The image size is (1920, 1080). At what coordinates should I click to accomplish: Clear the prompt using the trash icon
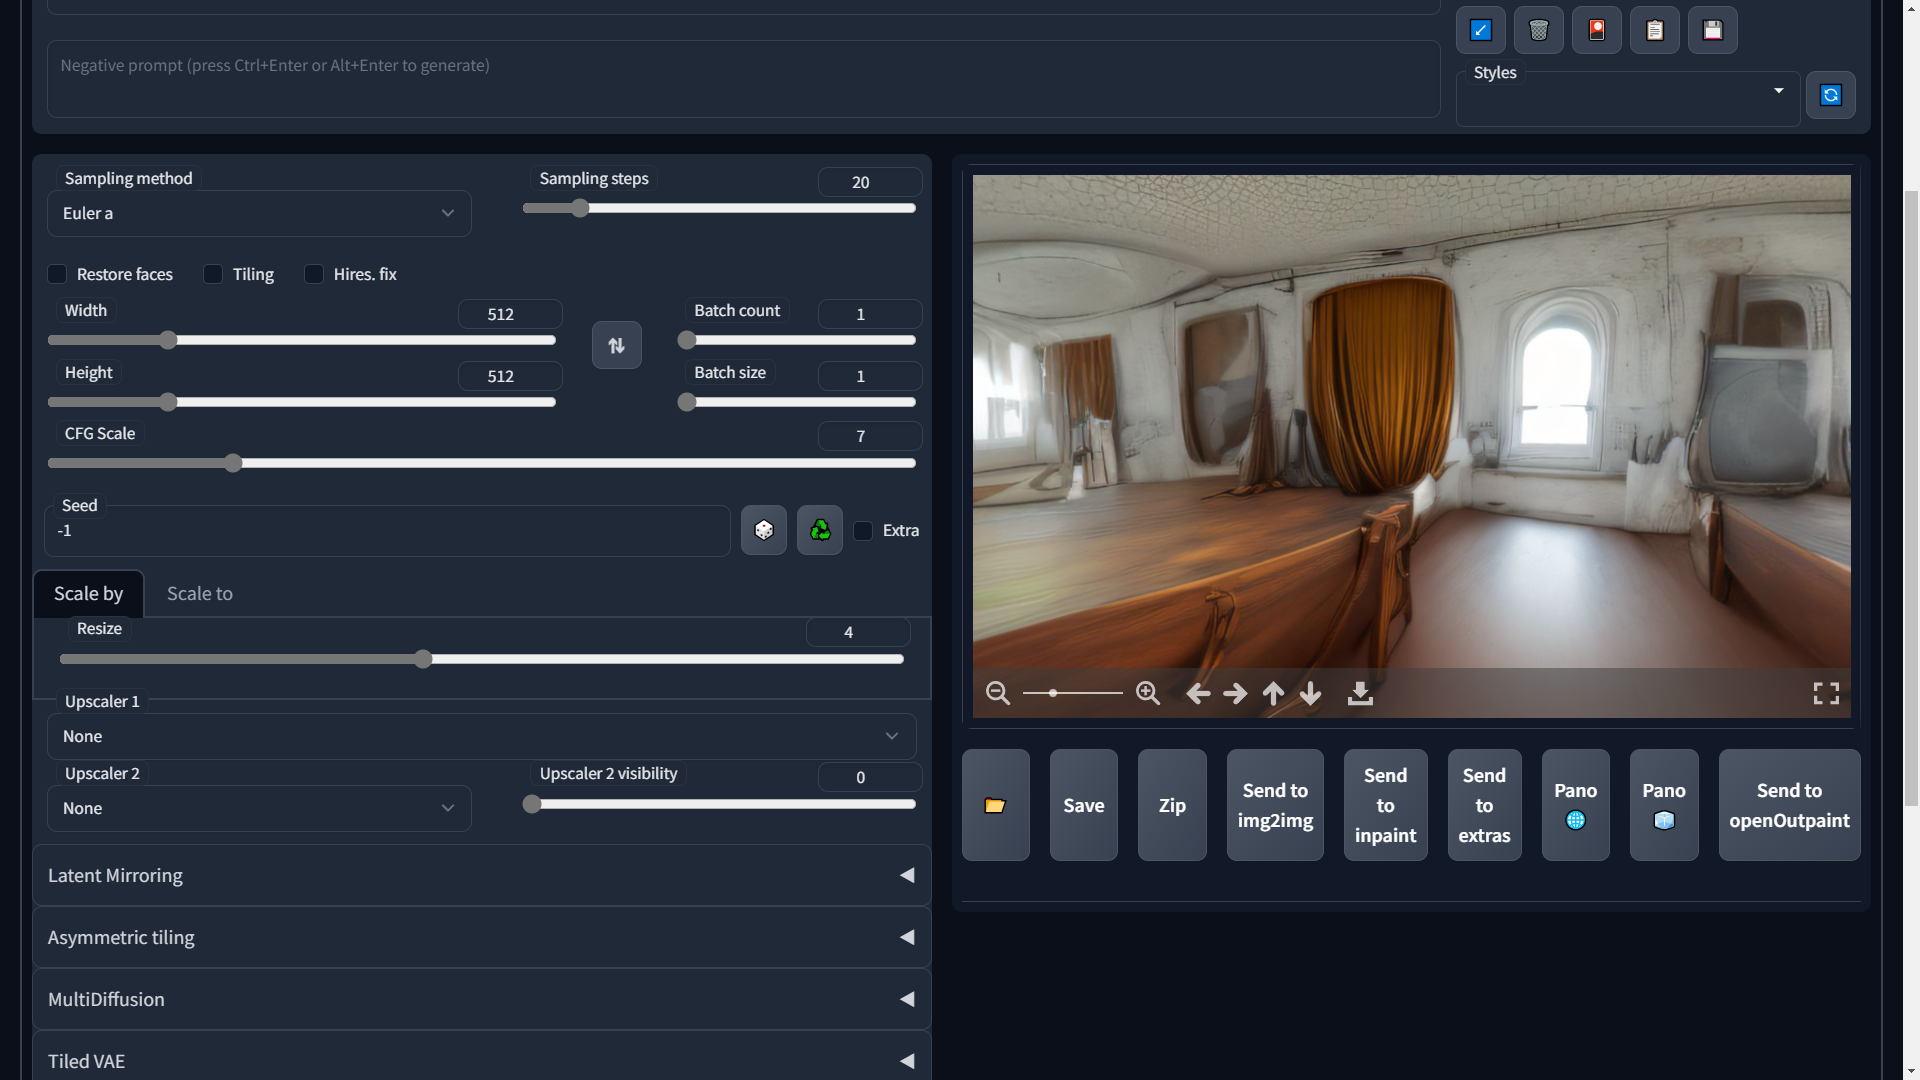1538,30
